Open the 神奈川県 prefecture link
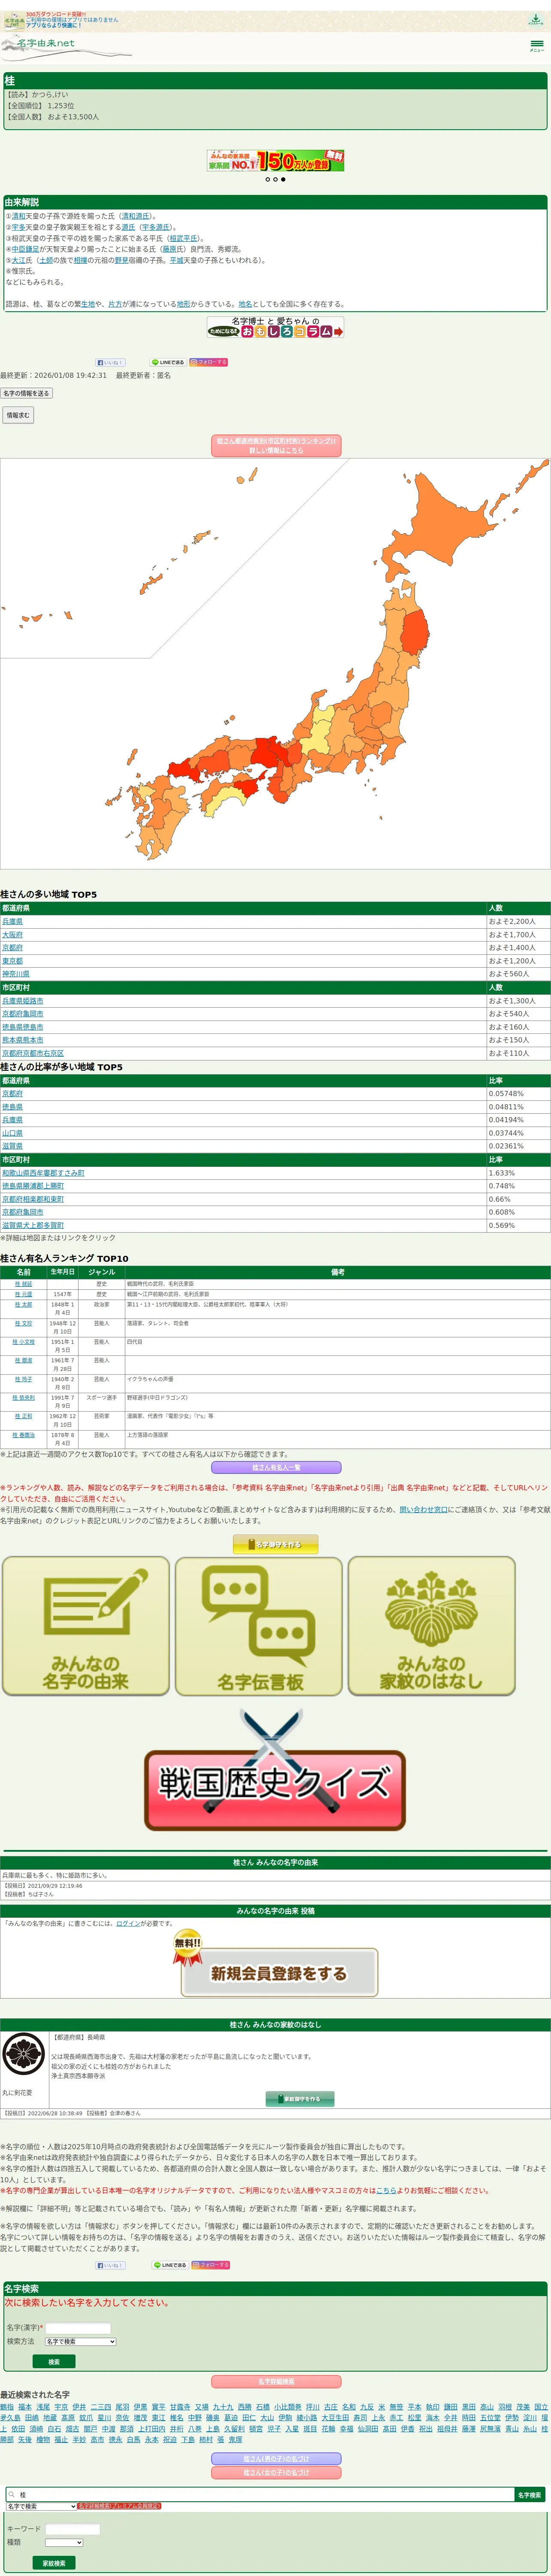This screenshot has width=551, height=2576. tap(16, 974)
